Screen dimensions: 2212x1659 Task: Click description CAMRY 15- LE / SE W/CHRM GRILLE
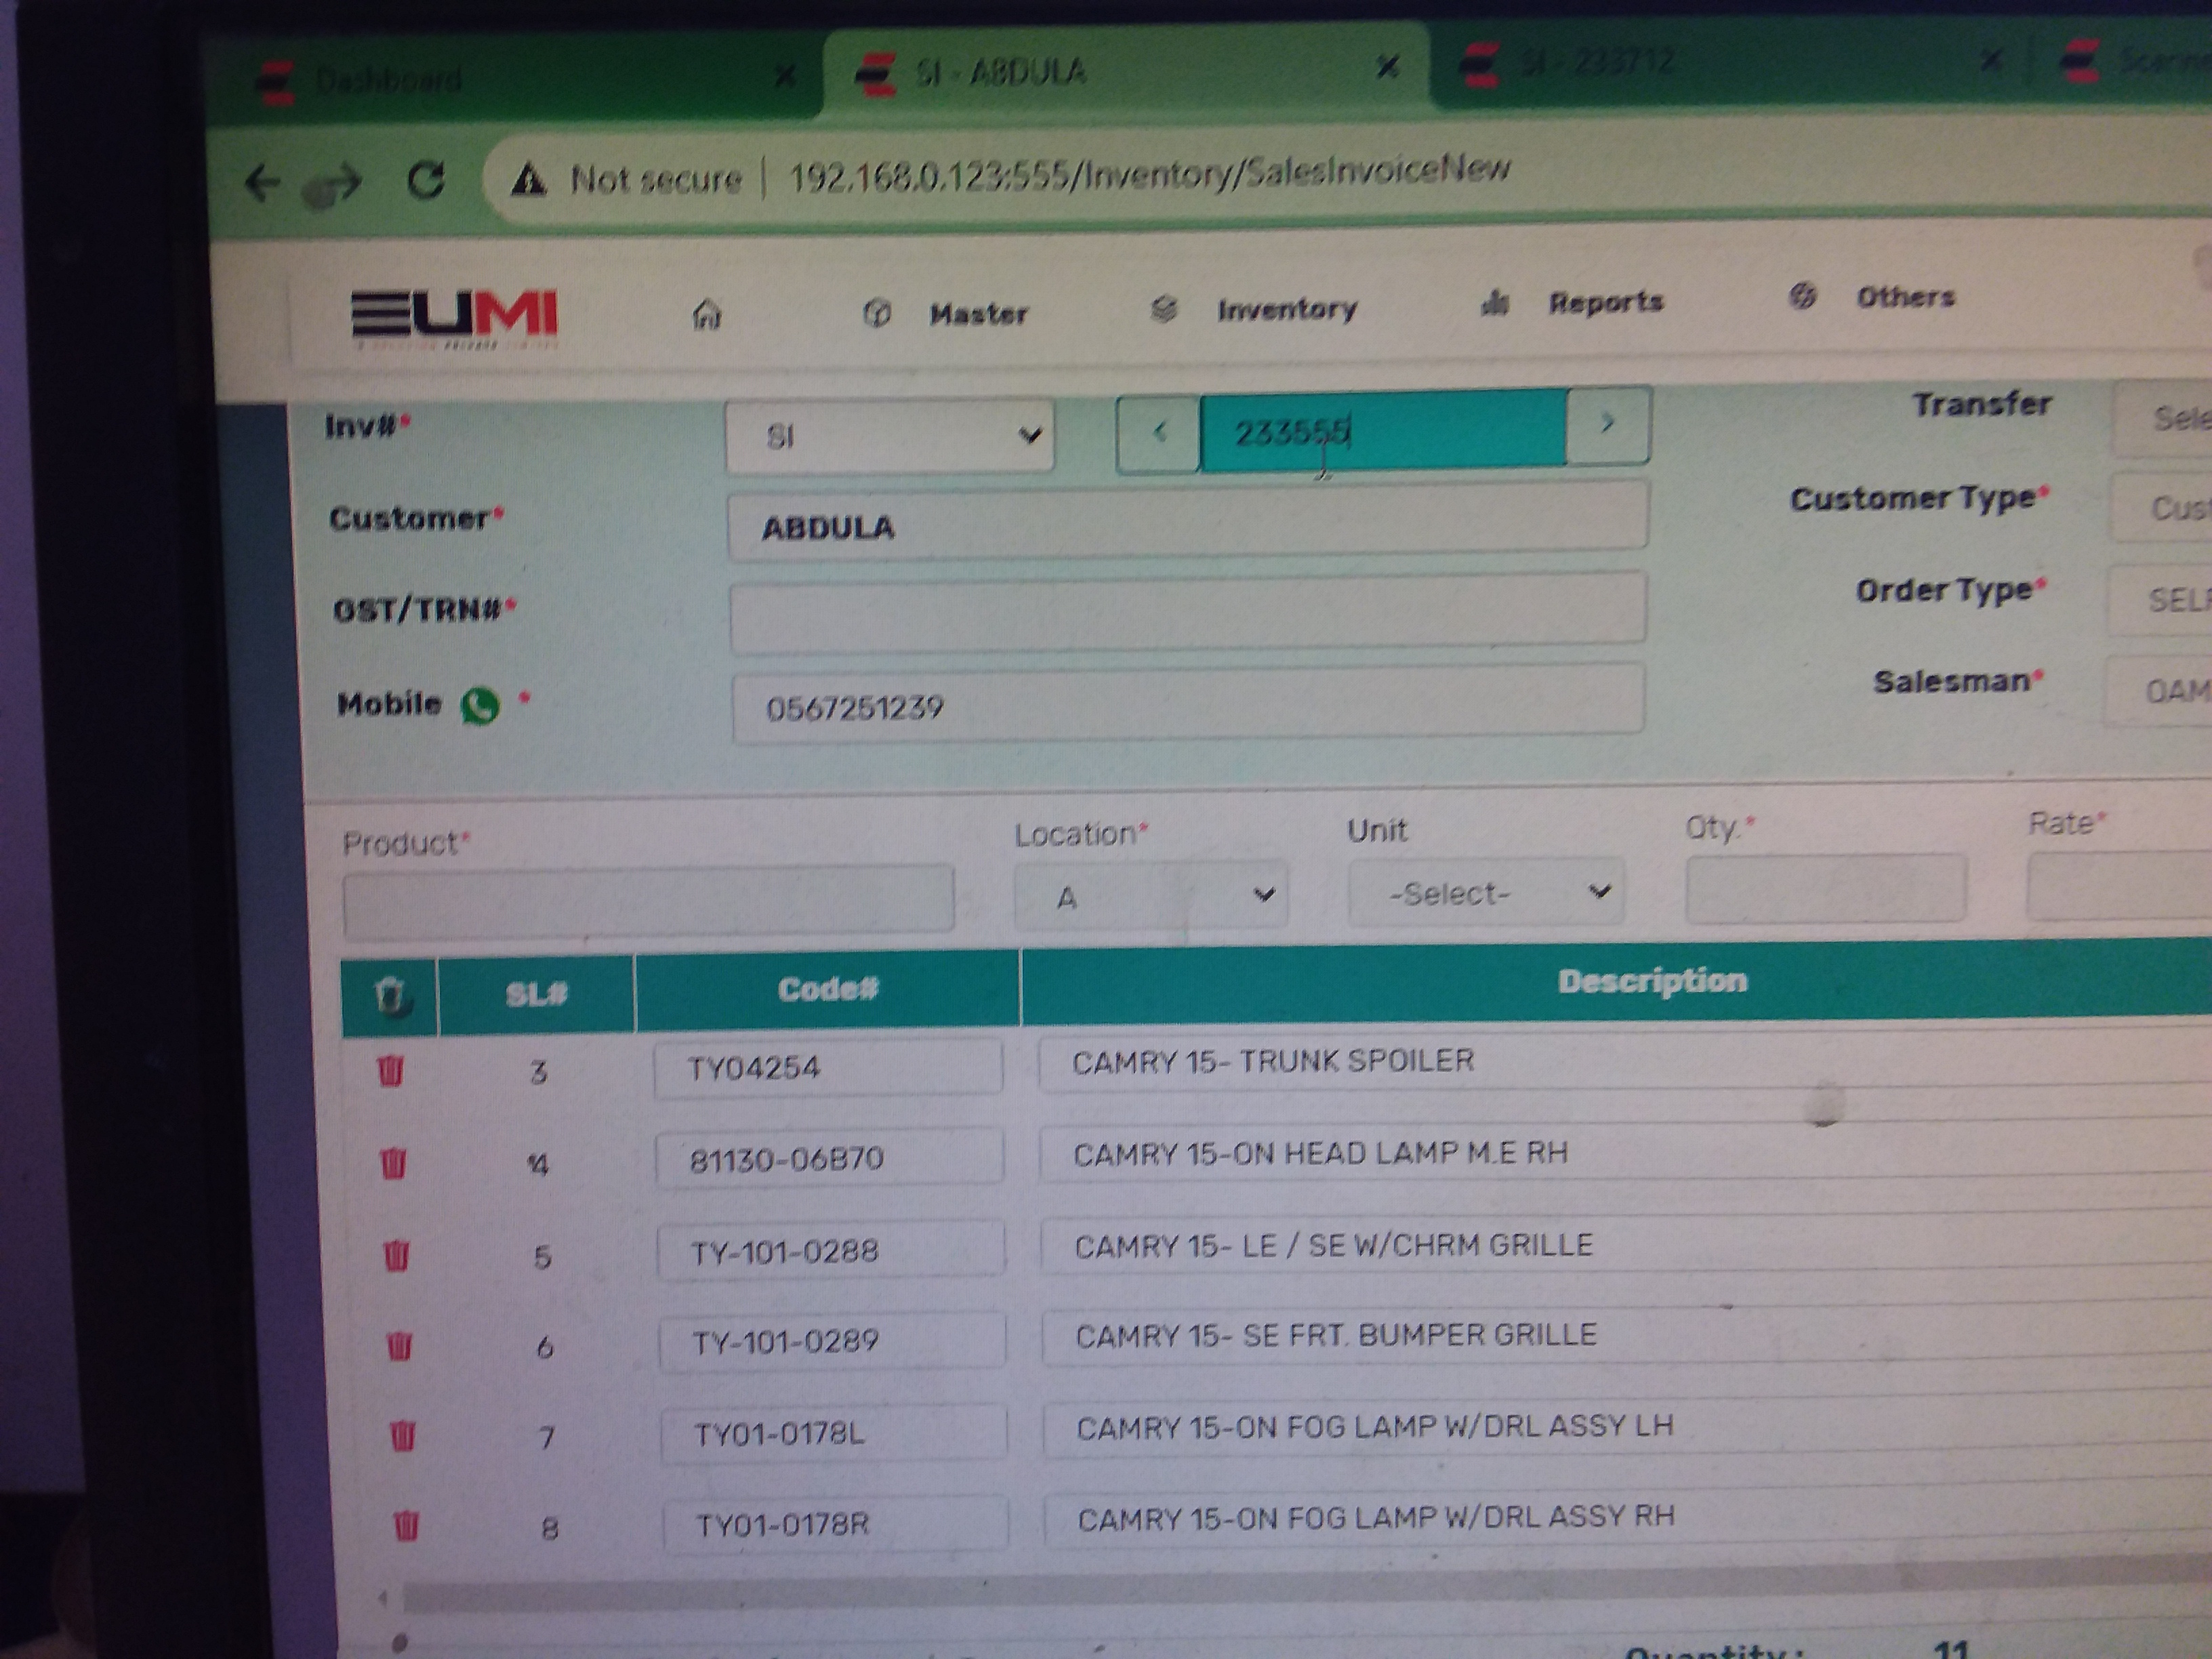click(x=1333, y=1246)
